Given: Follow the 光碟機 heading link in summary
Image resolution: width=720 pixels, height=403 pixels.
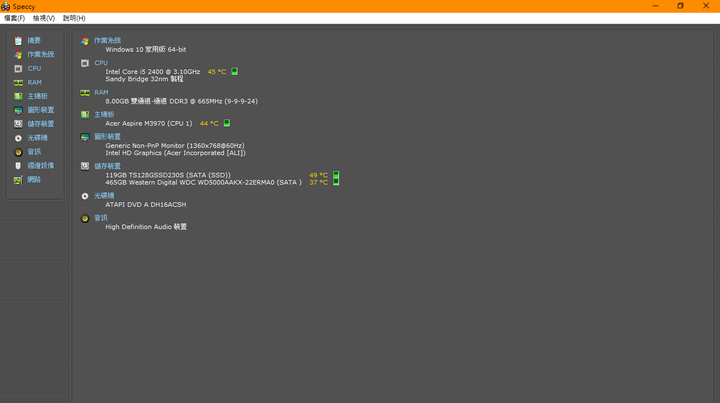Looking at the screenshot, I should pos(104,196).
